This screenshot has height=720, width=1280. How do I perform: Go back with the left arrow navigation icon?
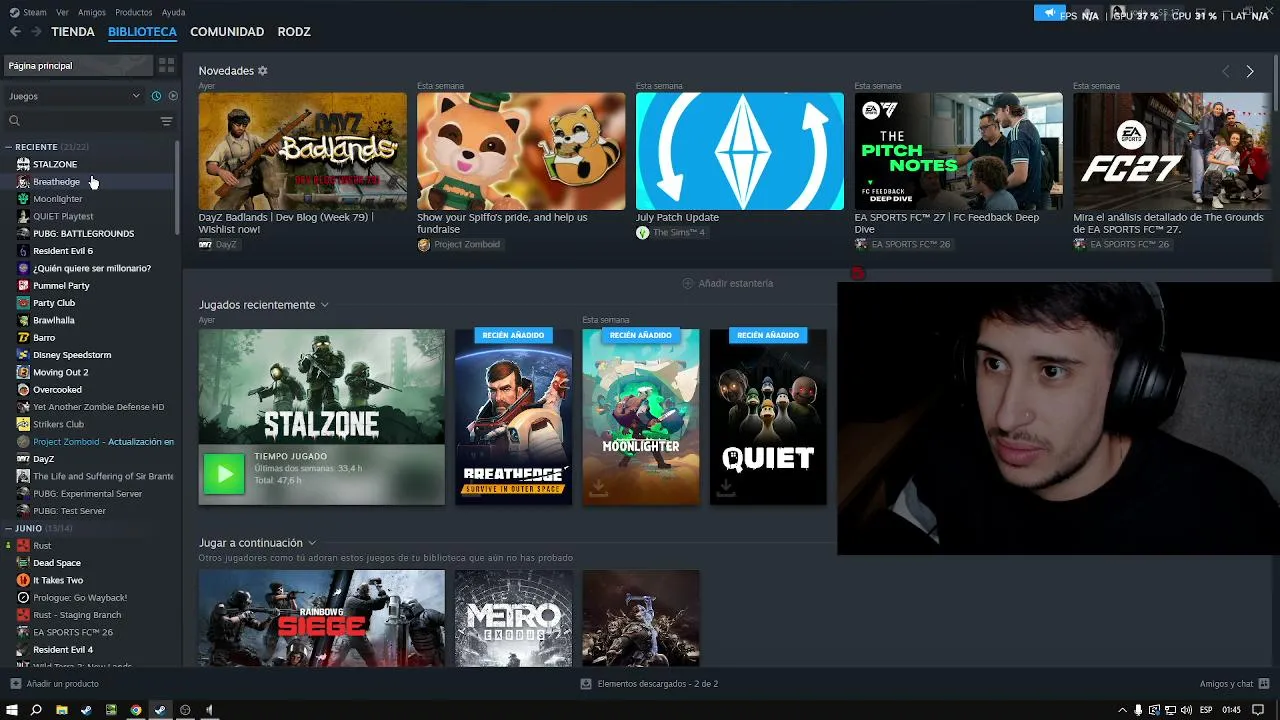coord(15,32)
